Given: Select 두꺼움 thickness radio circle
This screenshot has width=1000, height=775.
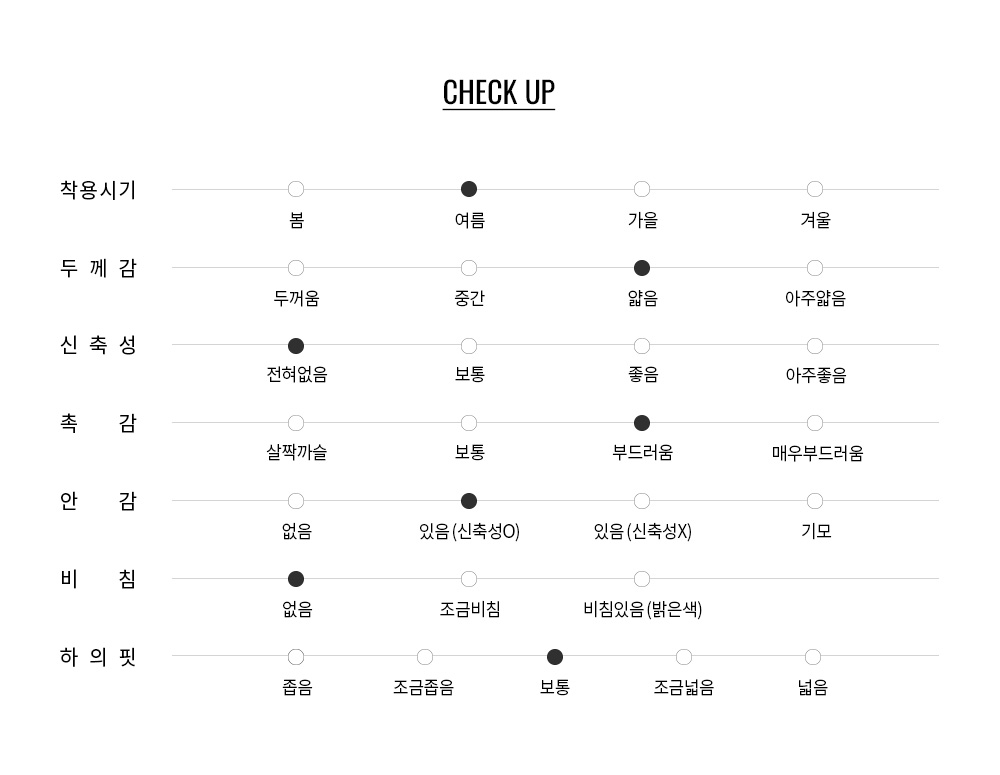Looking at the screenshot, I should [296, 268].
